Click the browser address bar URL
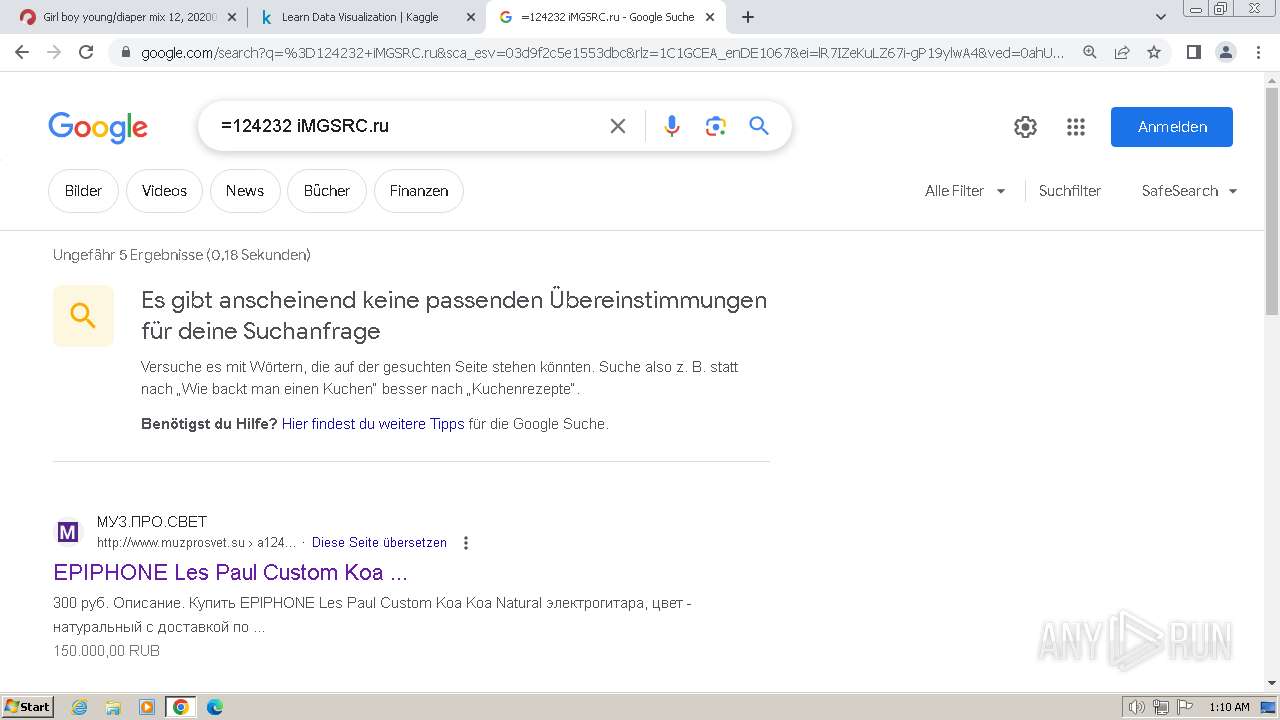This screenshot has height=720, width=1280. point(602,53)
